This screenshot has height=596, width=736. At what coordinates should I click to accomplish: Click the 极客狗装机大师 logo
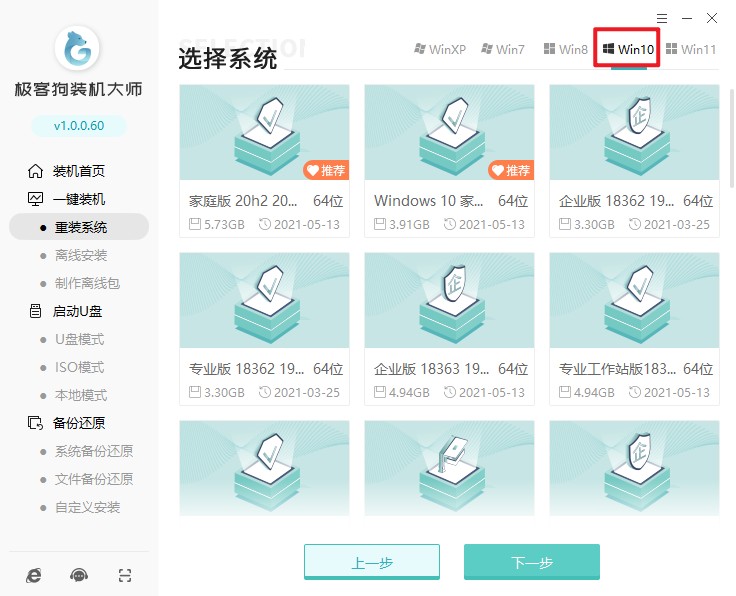tap(78, 52)
